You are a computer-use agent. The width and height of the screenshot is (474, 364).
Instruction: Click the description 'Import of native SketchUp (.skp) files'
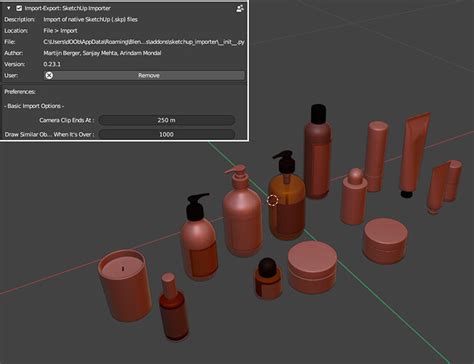[90, 19]
